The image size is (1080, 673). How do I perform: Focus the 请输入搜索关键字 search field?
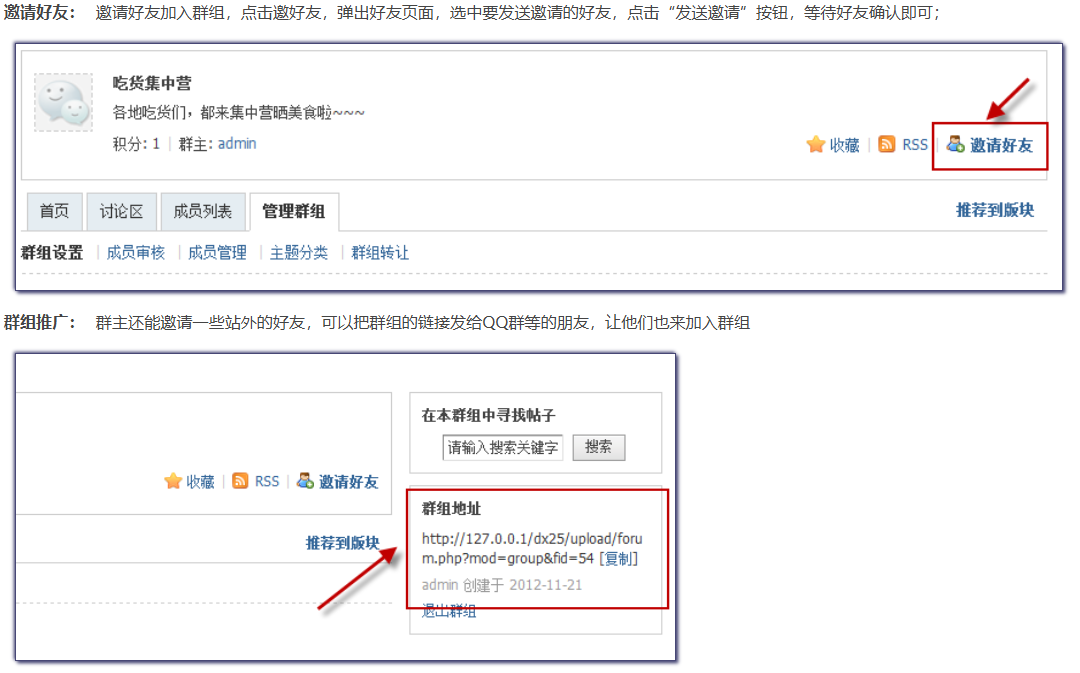pos(504,448)
